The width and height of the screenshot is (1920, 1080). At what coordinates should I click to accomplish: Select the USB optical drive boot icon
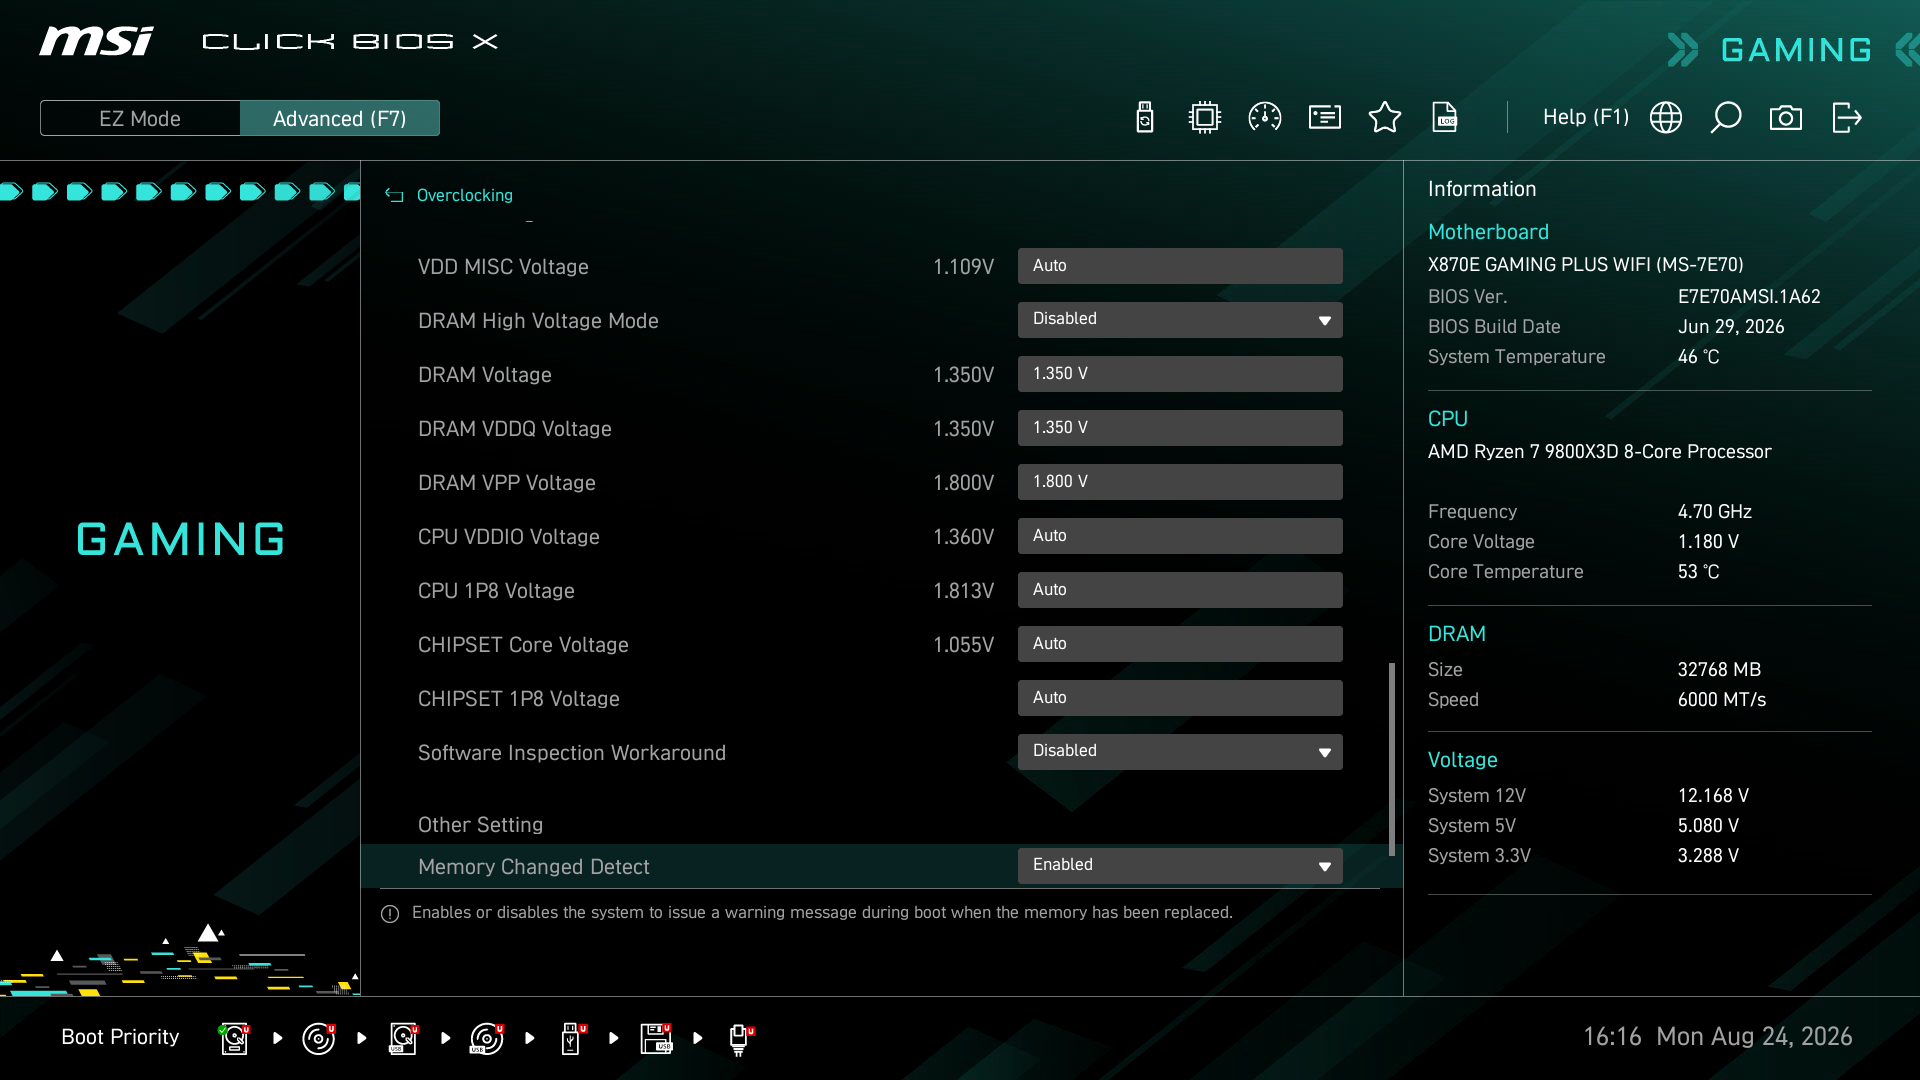487,1038
